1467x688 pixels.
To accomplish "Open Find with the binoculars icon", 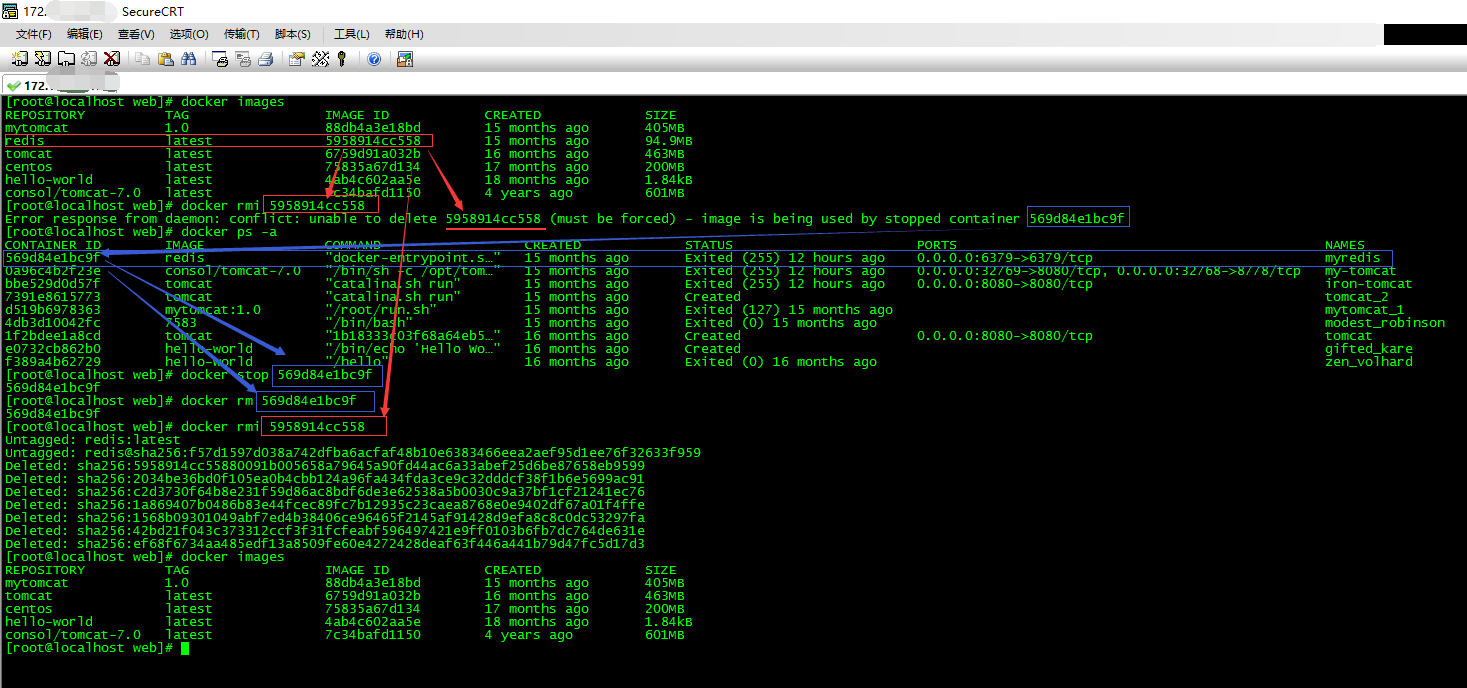I will point(188,59).
